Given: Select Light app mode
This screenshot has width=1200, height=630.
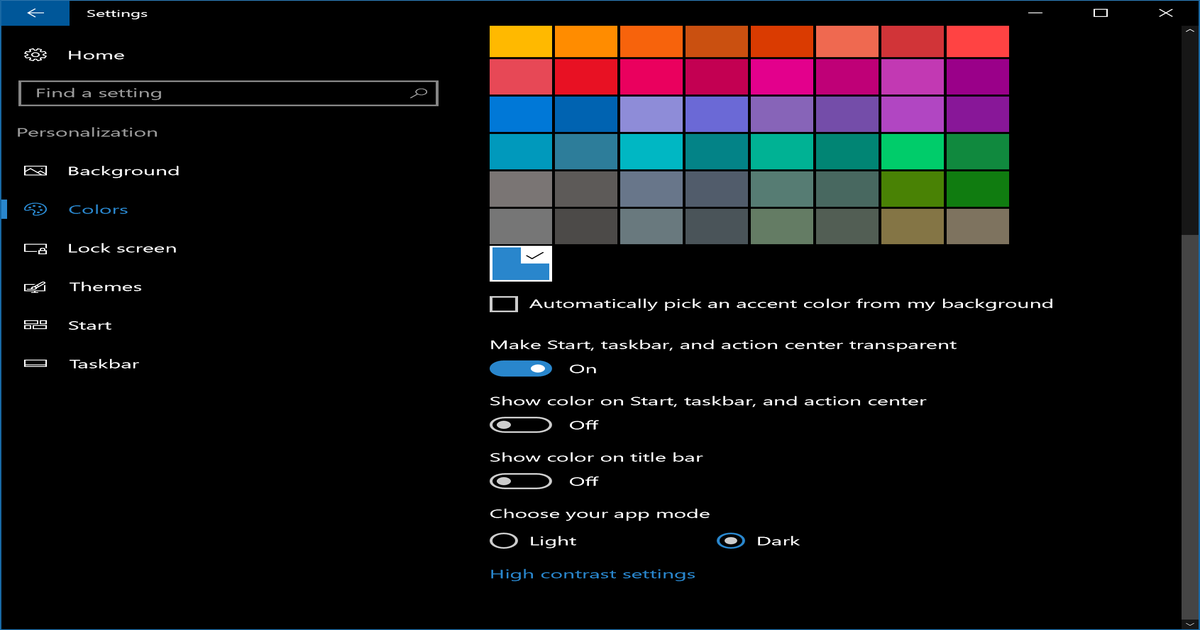Looking at the screenshot, I should pyautogui.click(x=506, y=540).
